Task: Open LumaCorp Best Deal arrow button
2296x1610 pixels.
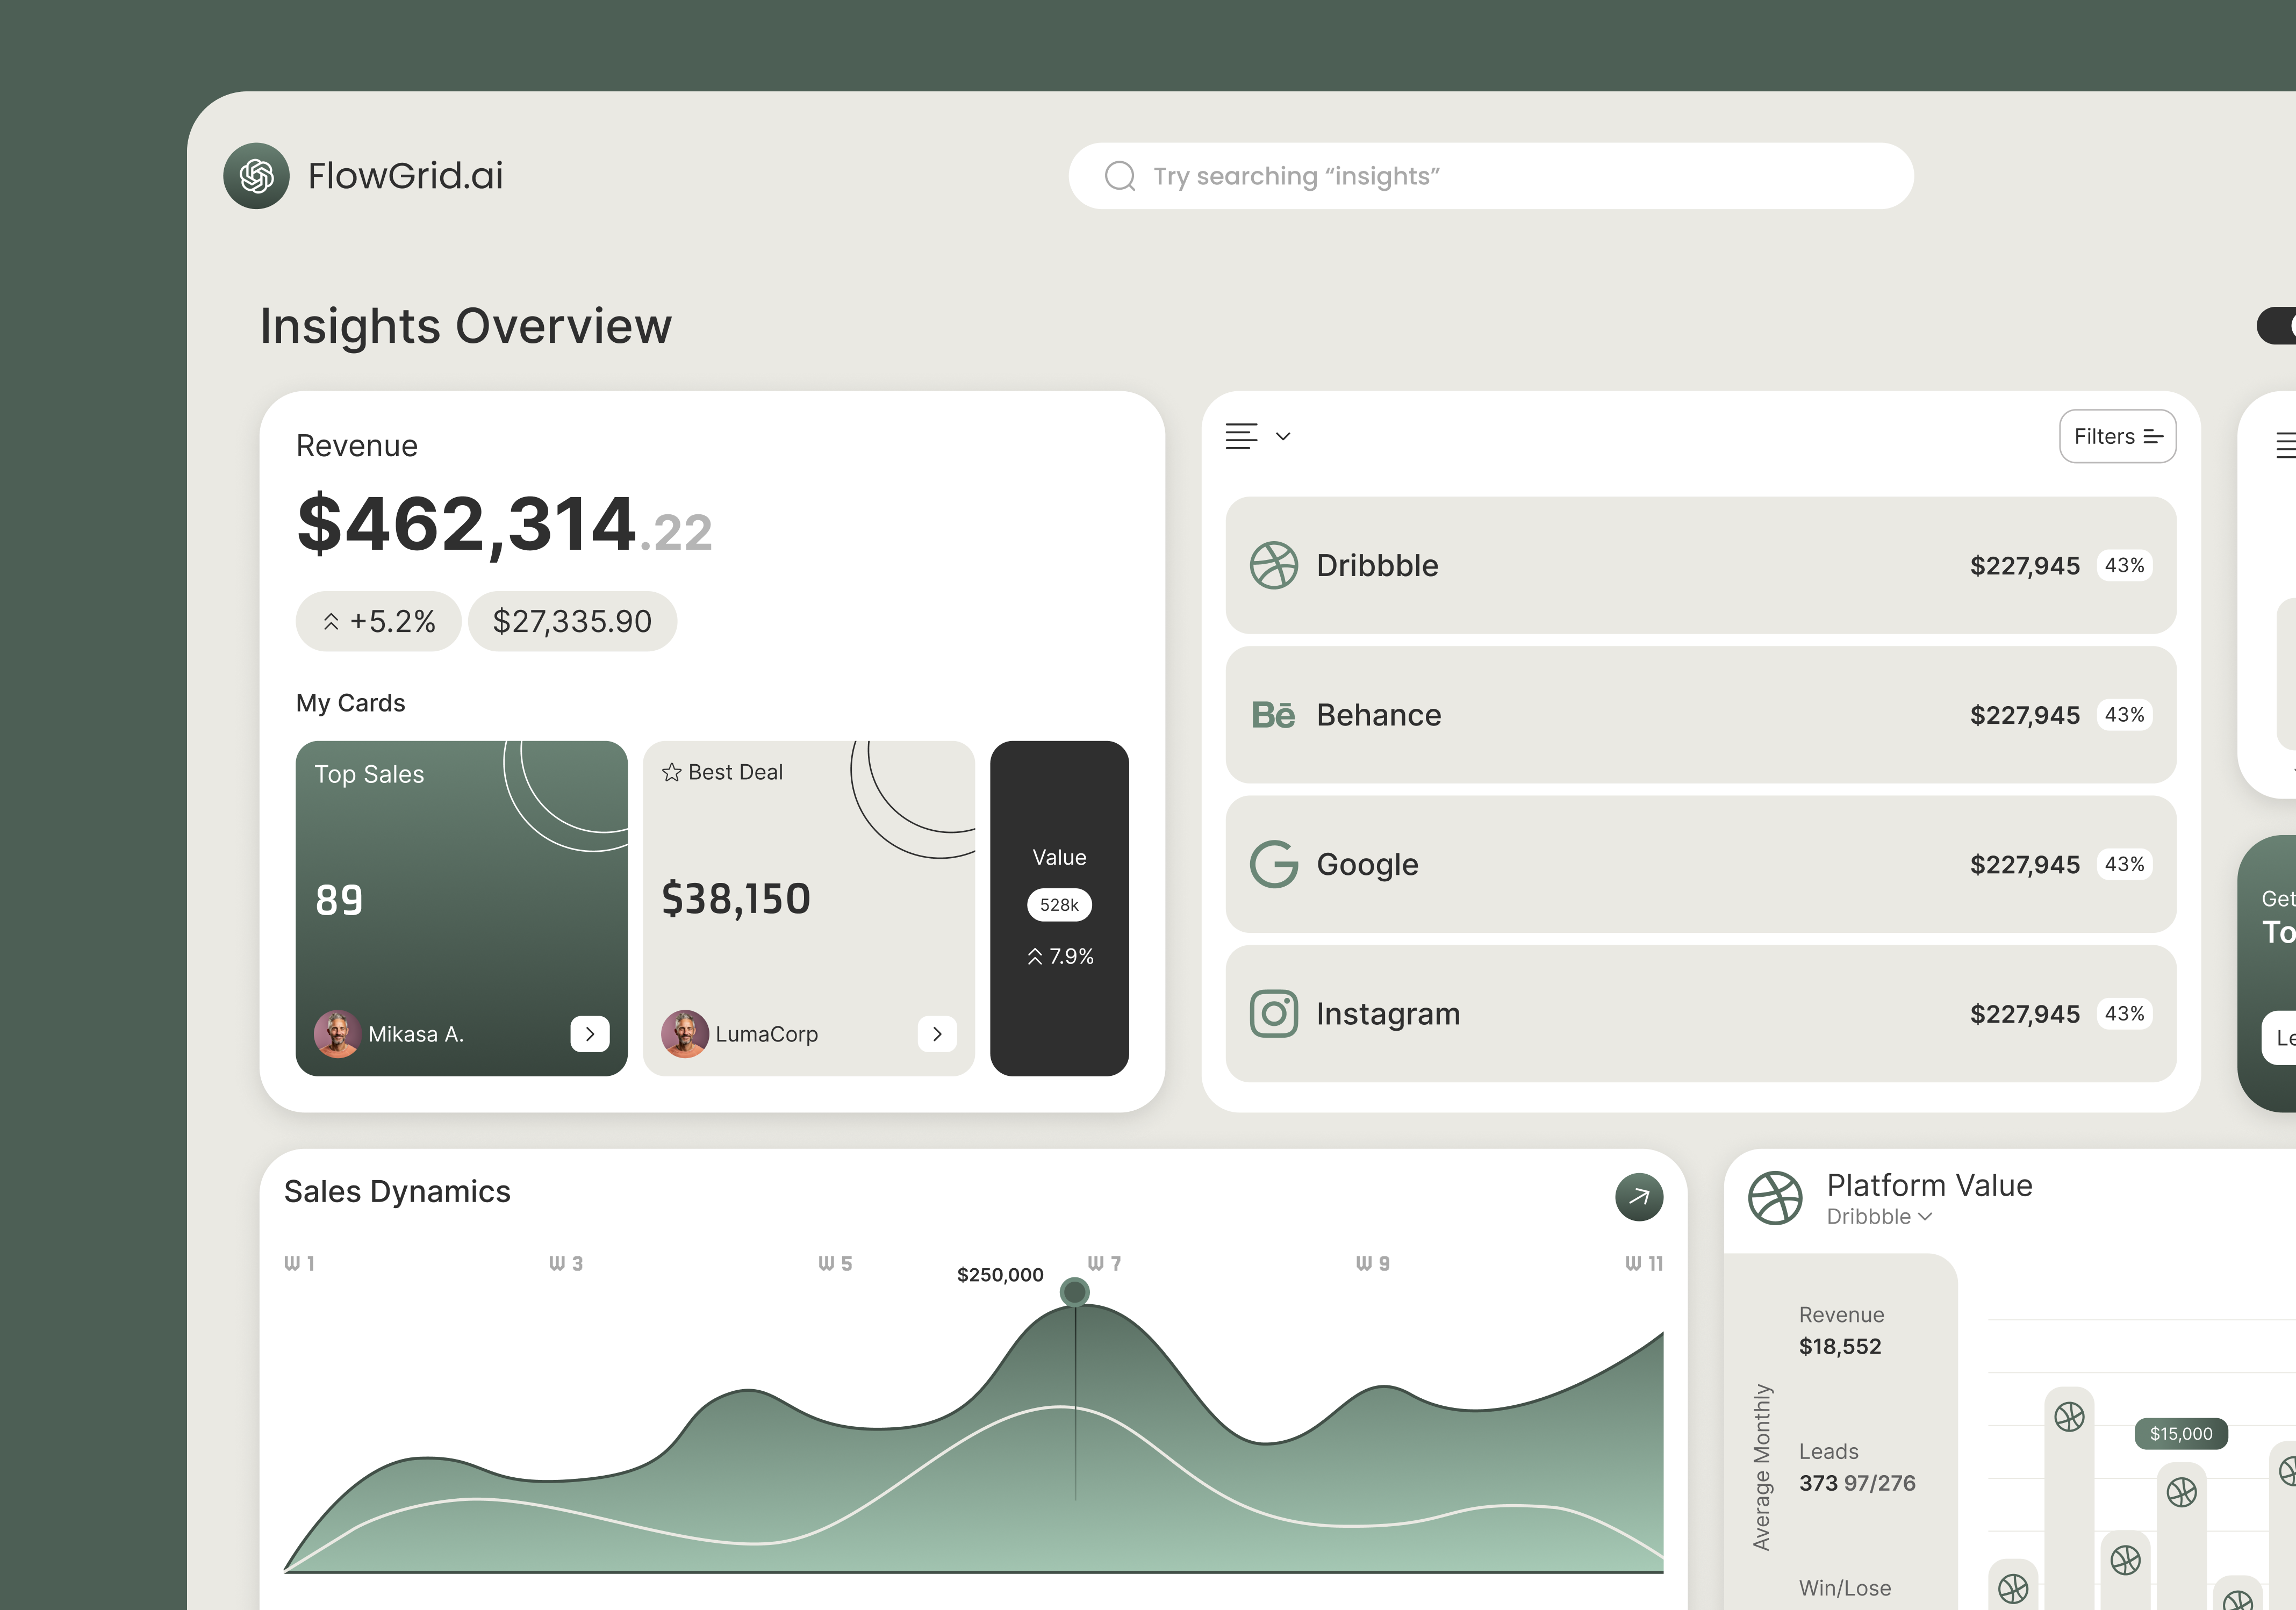Action: pyautogui.click(x=936, y=1033)
